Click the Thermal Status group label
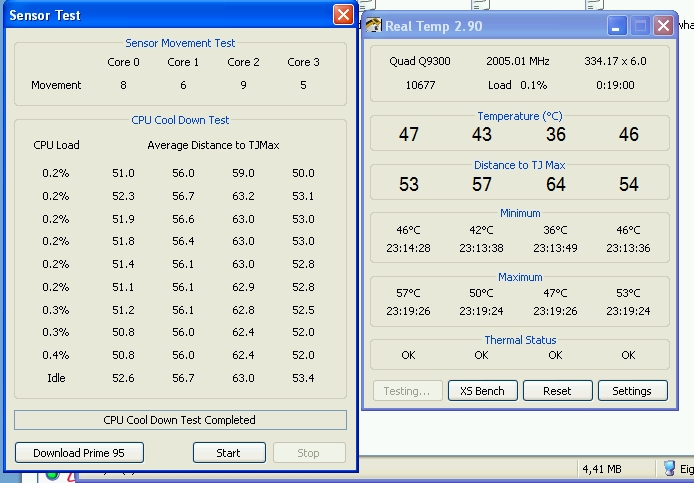The image size is (694, 483). [x=520, y=340]
